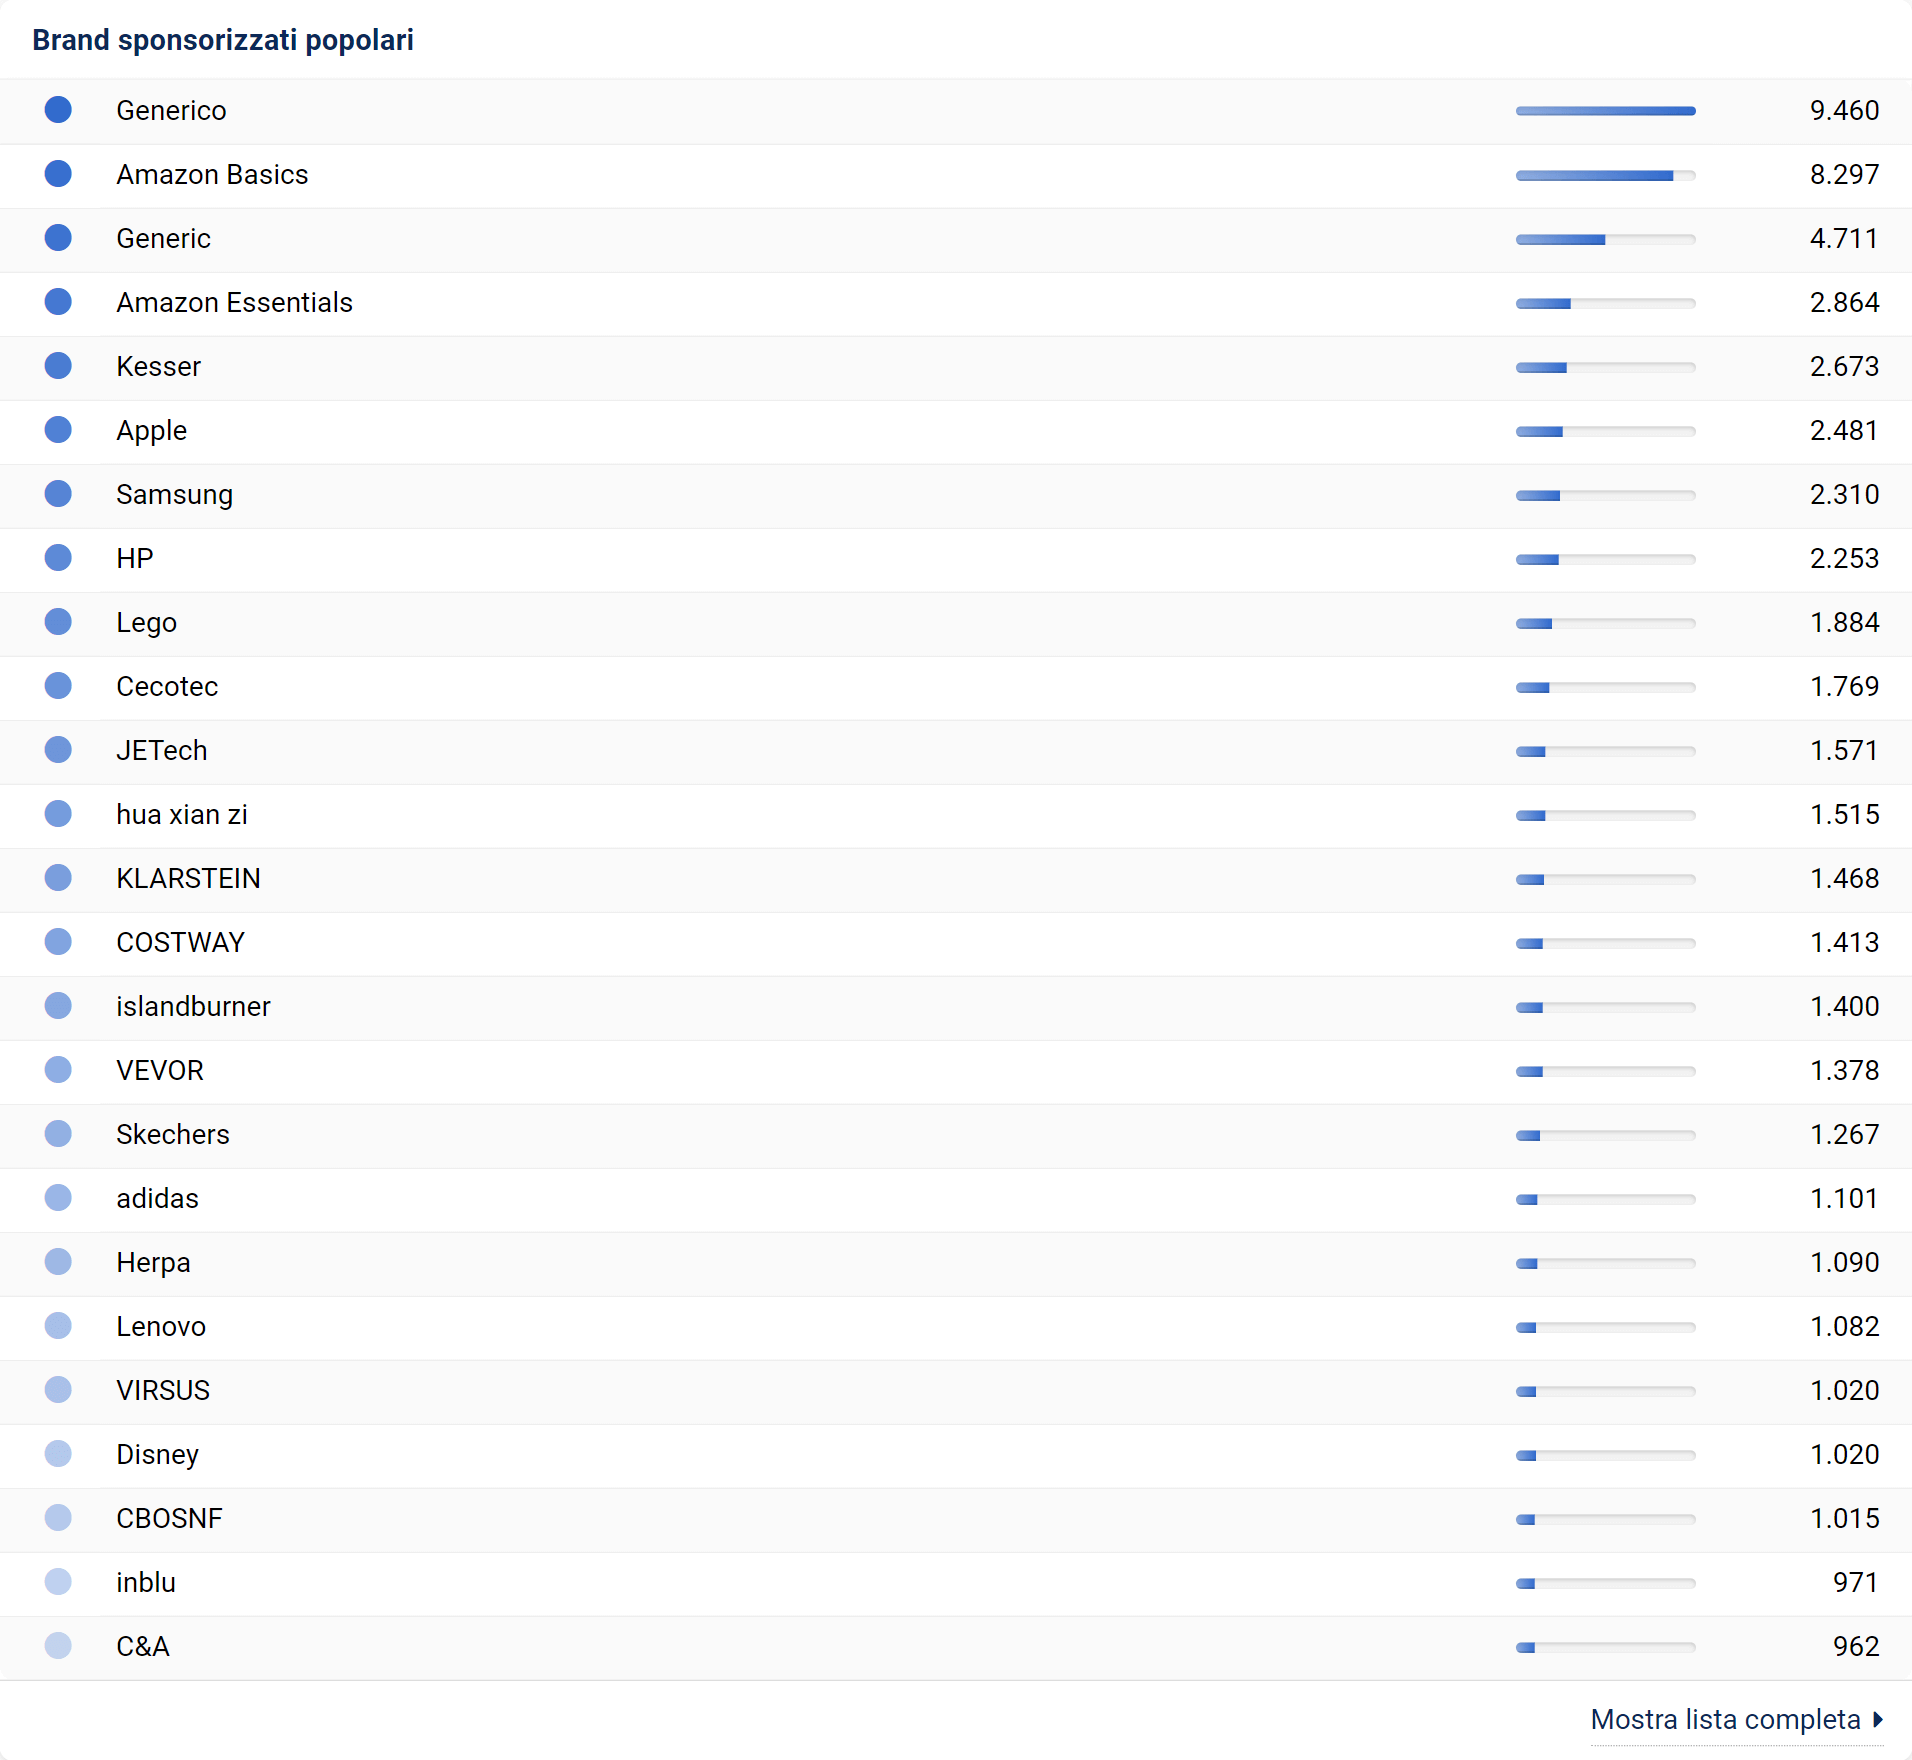Screen dimensions: 1912x1760
Task: Click the 'VEVOR' brand name
Action: coord(159,1070)
